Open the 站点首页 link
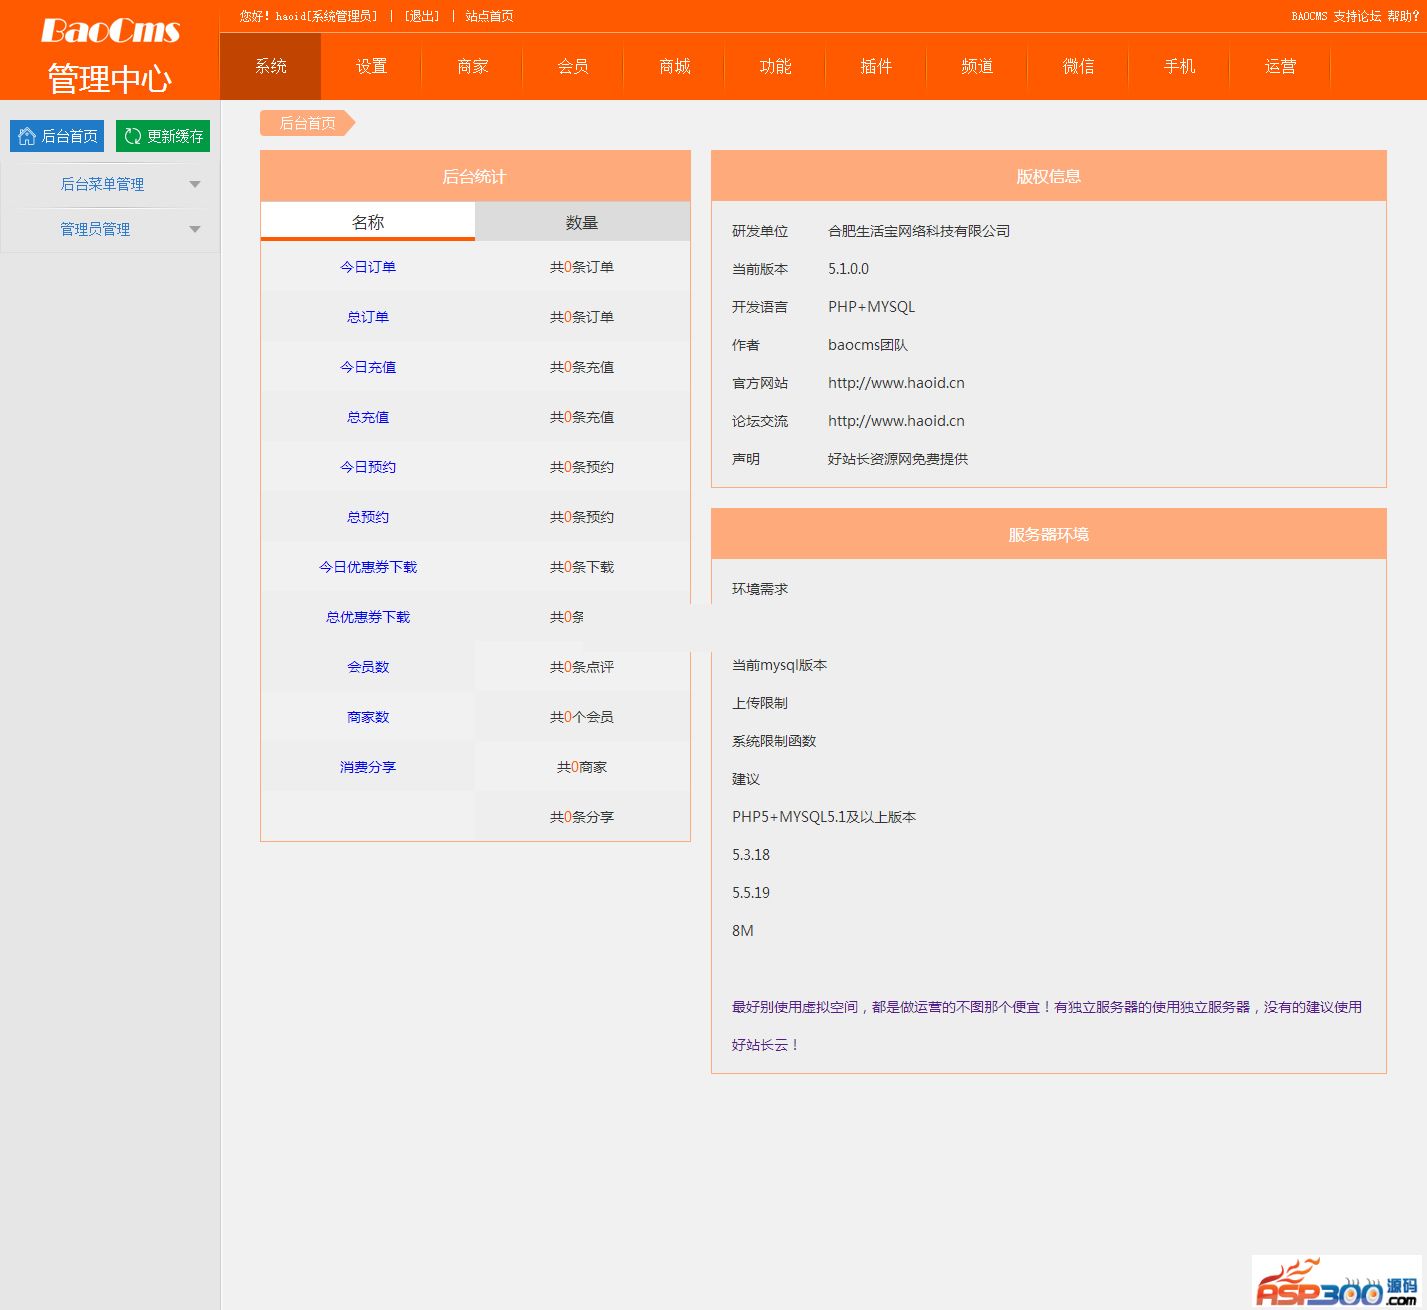The image size is (1427, 1310). point(489,16)
